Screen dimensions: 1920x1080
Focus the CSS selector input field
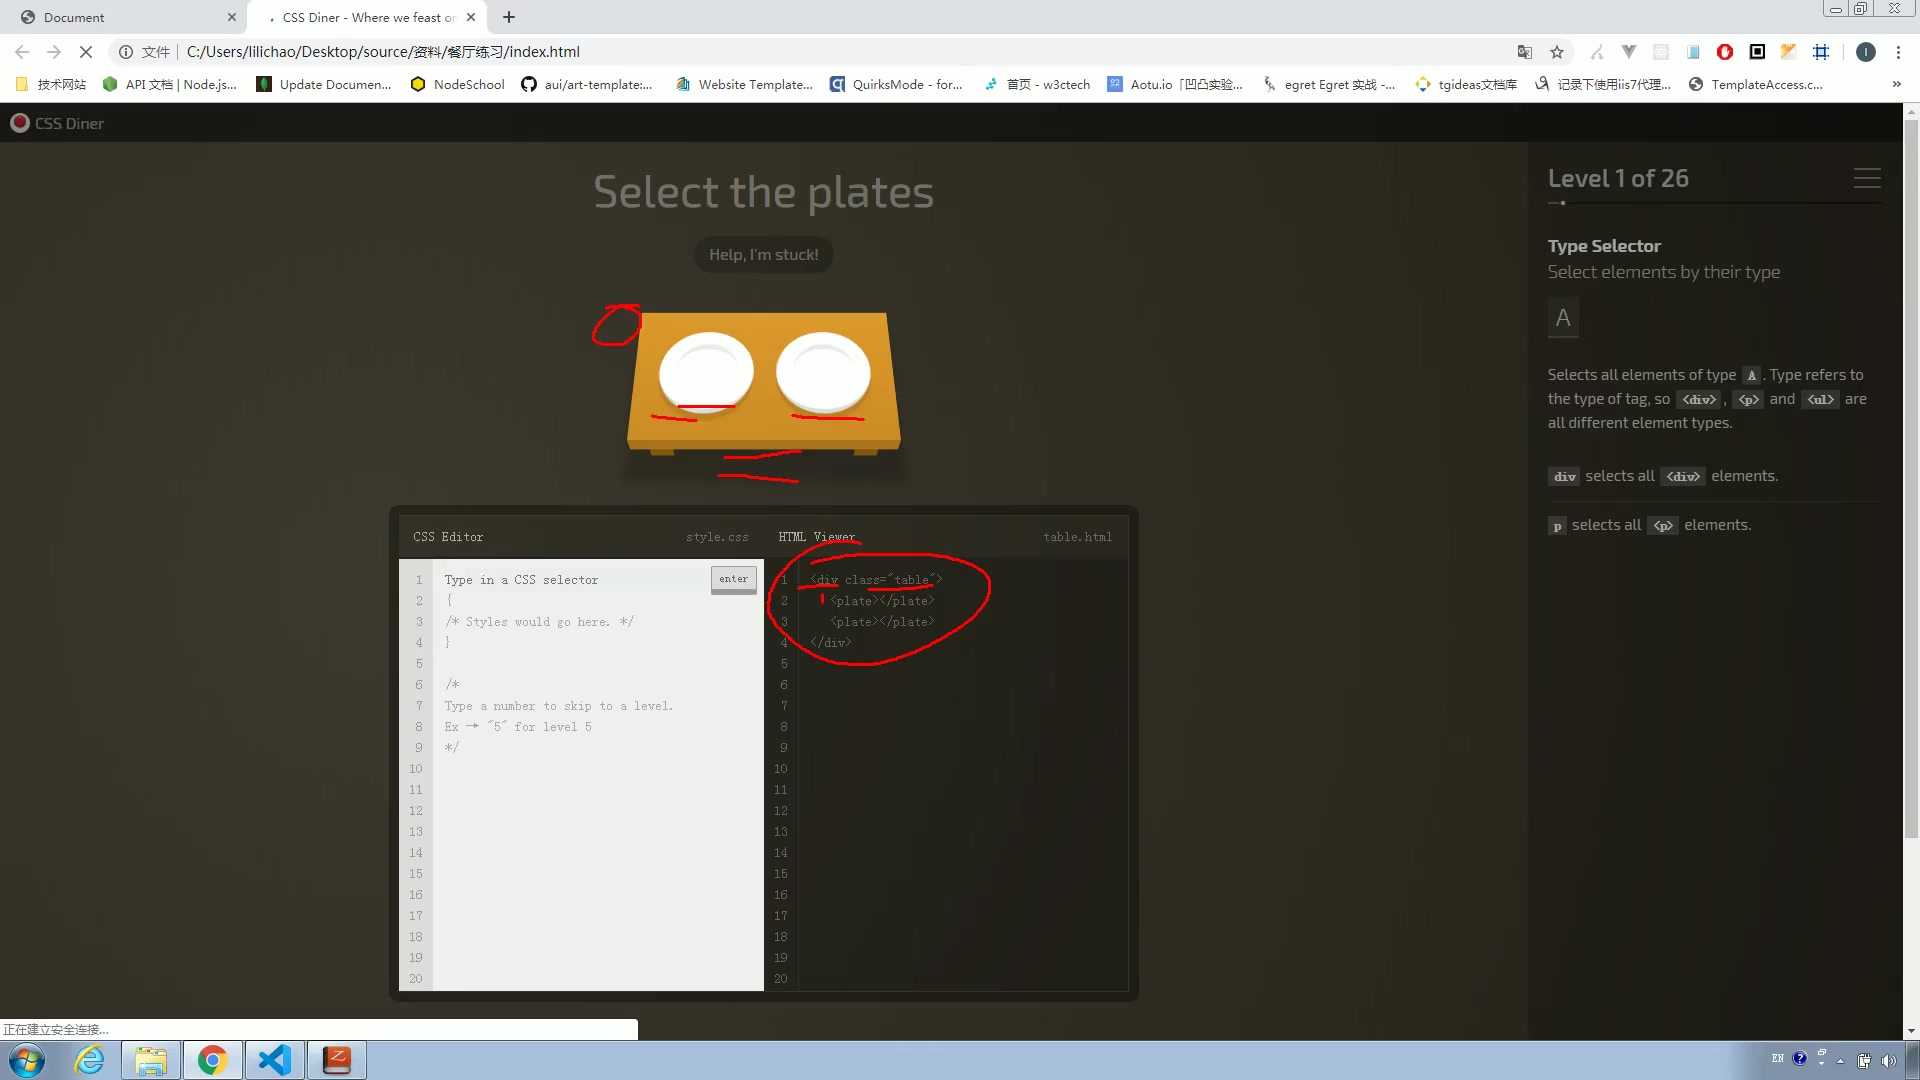click(575, 580)
